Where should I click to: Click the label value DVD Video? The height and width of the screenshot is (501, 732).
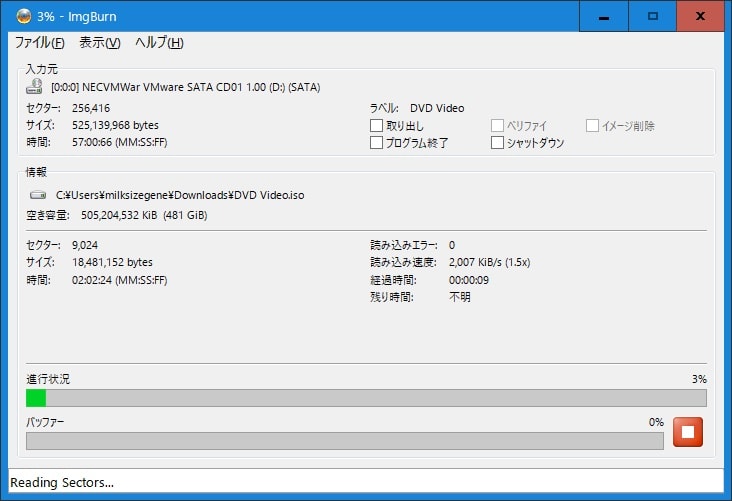click(437, 108)
